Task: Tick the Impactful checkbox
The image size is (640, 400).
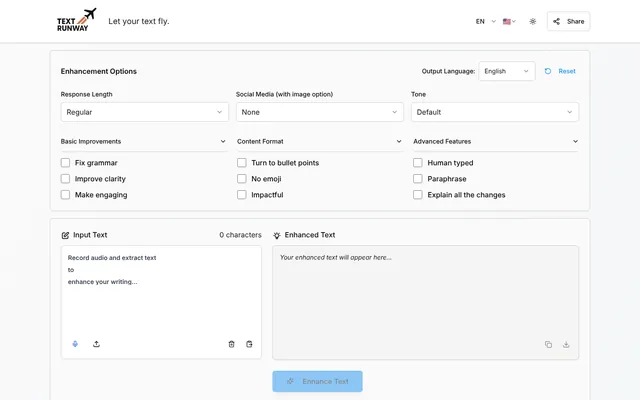Action: click(242, 195)
